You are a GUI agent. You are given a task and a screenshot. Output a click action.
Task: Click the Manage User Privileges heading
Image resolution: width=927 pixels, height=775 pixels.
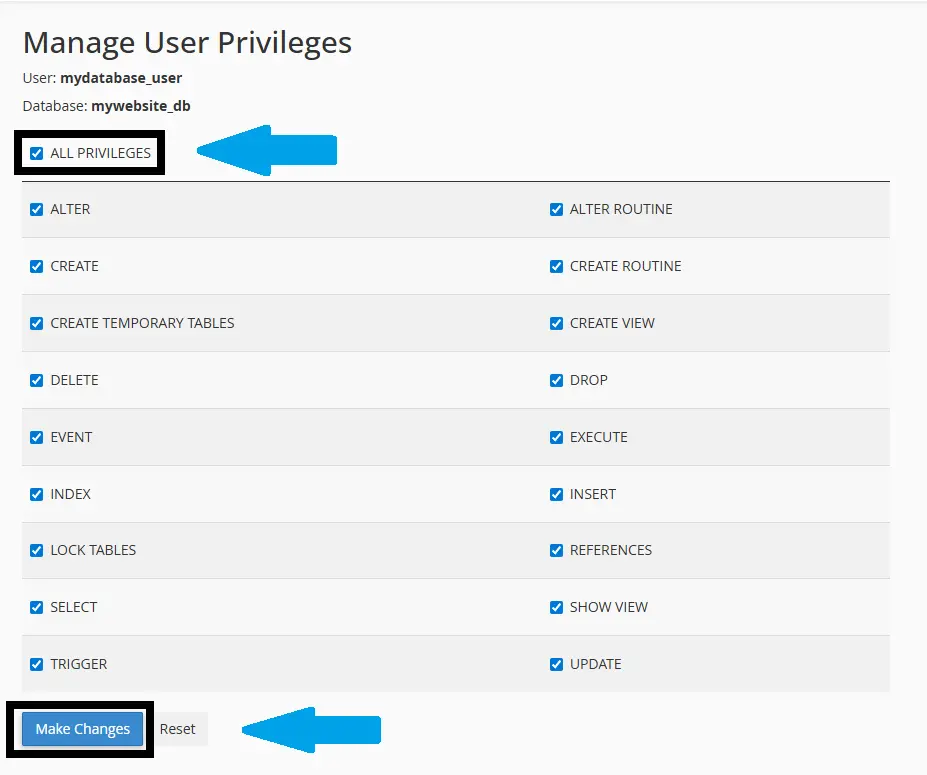[187, 43]
